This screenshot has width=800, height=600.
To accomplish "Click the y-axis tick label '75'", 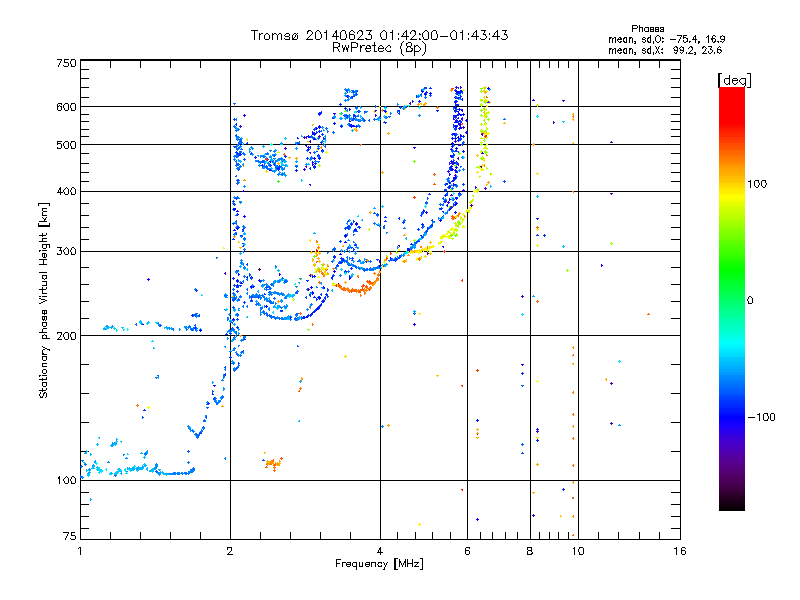I will pyautogui.click(x=70, y=536).
